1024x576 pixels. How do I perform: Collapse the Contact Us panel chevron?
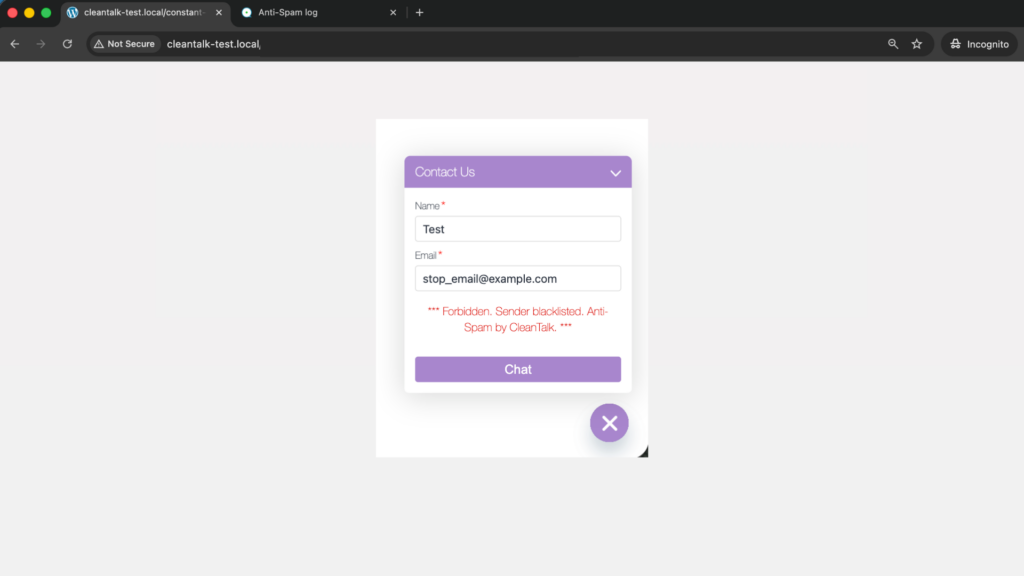[615, 173]
